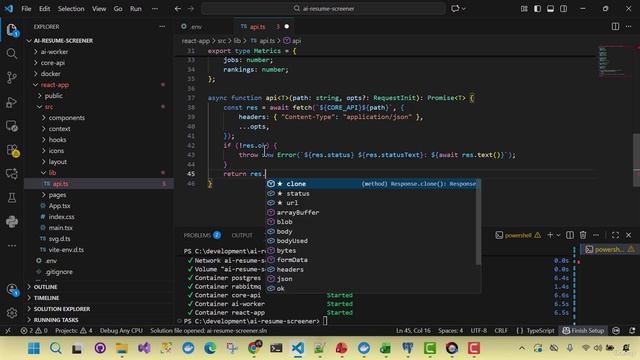The height and width of the screenshot is (360, 640).
Task: Open the Run and Debug view
Action: (x=12, y=102)
